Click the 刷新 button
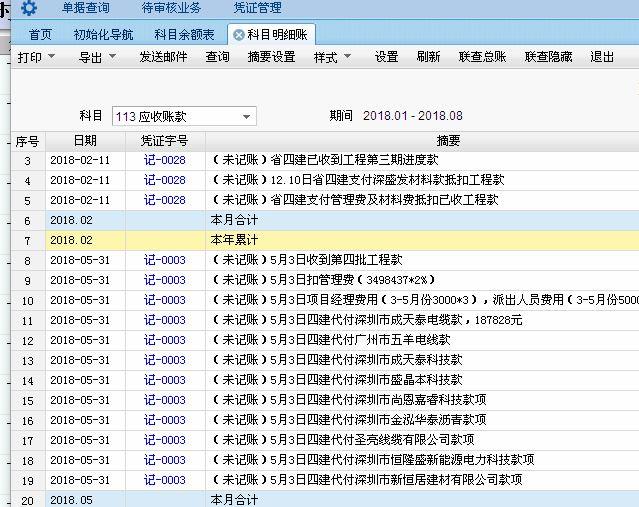639x507 pixels. click(x=428, y=57)
